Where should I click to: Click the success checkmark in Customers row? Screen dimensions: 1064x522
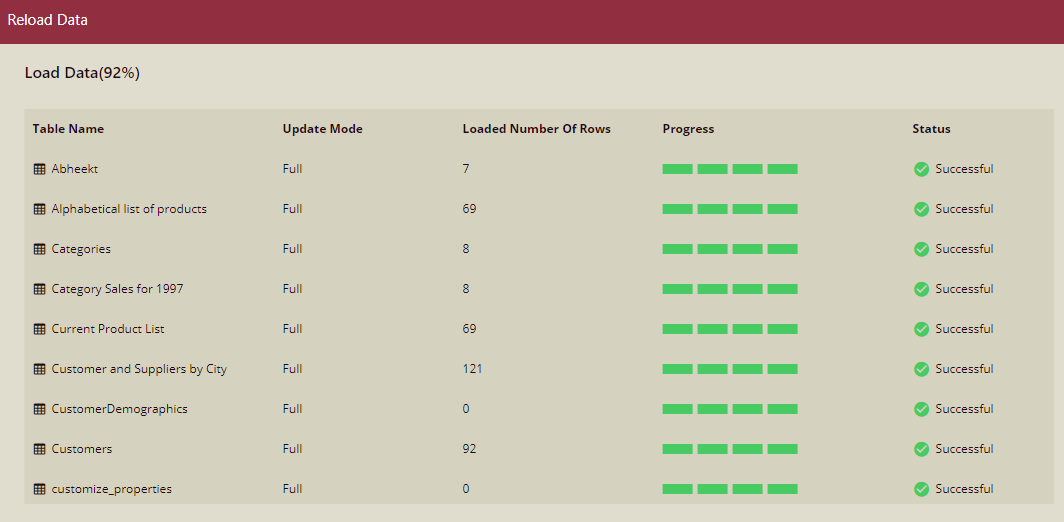point(921,449)
